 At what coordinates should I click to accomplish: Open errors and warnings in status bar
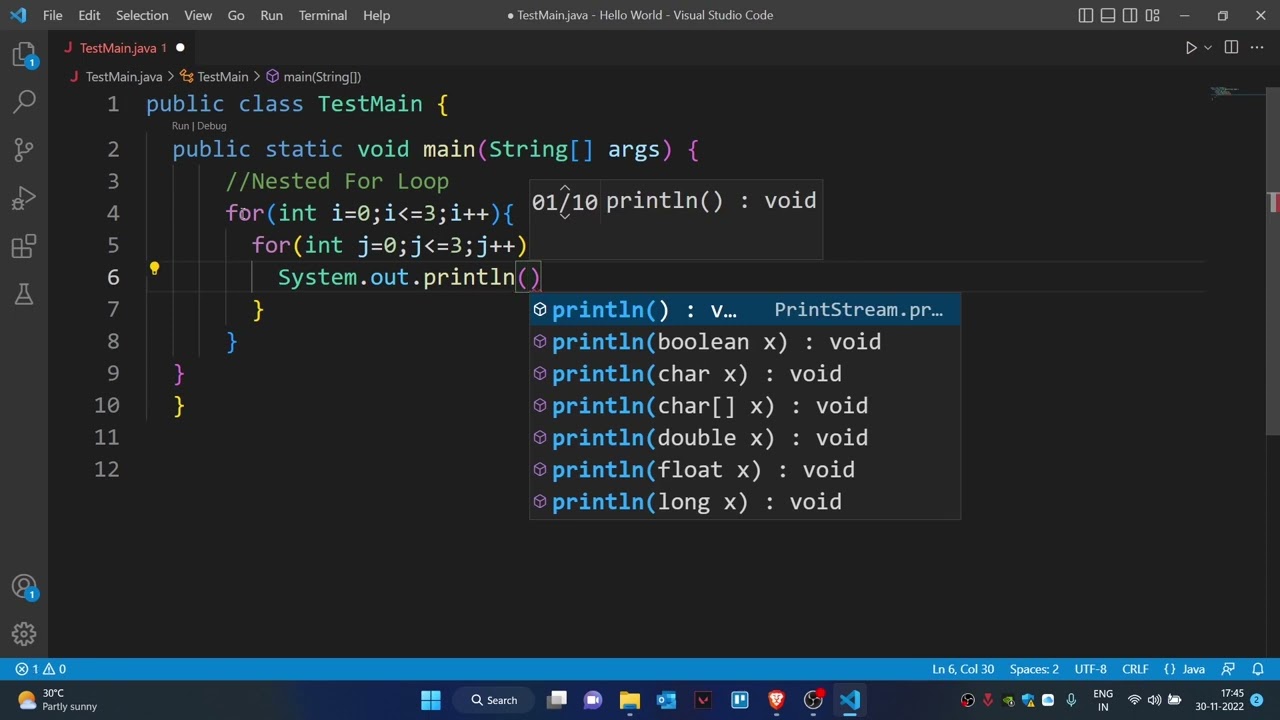(x=40, y=669)
